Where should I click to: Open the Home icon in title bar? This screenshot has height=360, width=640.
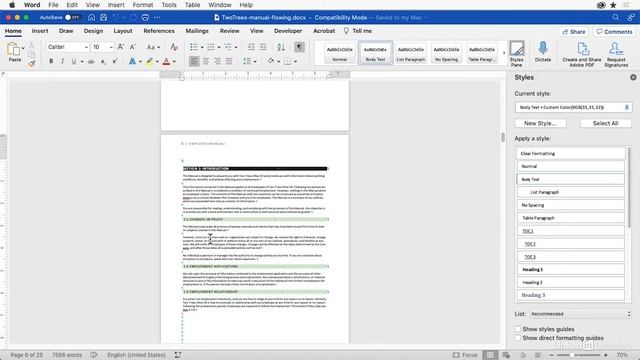tap(91, 18)
